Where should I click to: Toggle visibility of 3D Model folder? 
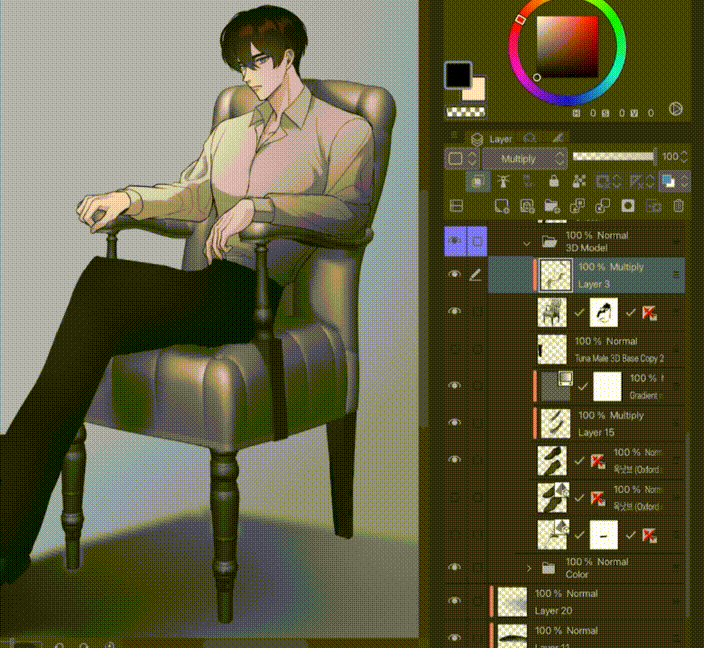pyautogui.click(x=455, y=241)
